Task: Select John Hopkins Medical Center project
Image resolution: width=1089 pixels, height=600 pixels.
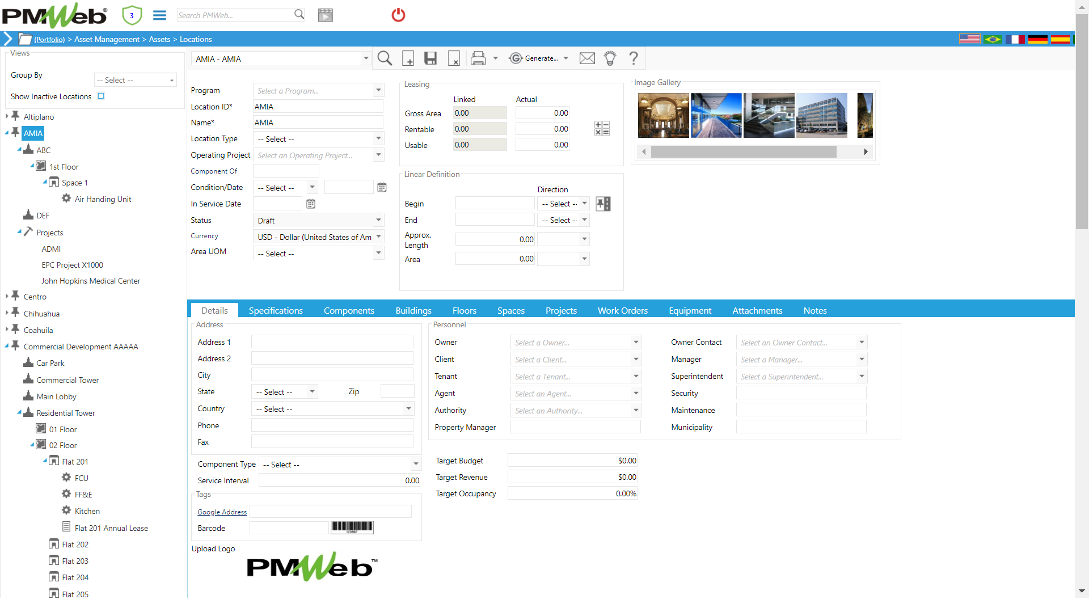Action: point(90,281)
